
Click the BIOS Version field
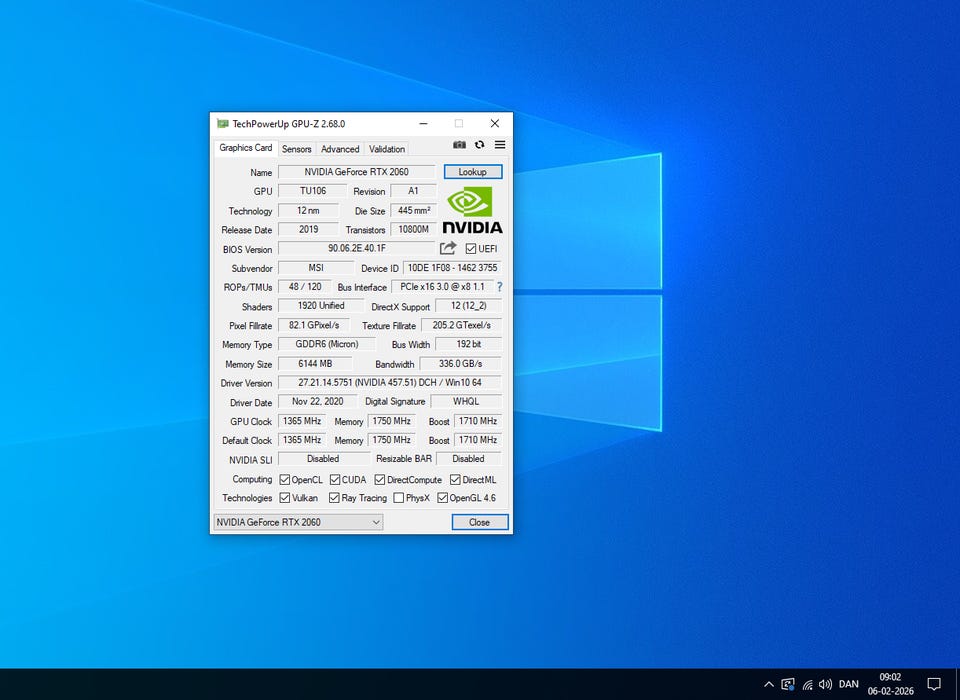click(x=356, y=248)
